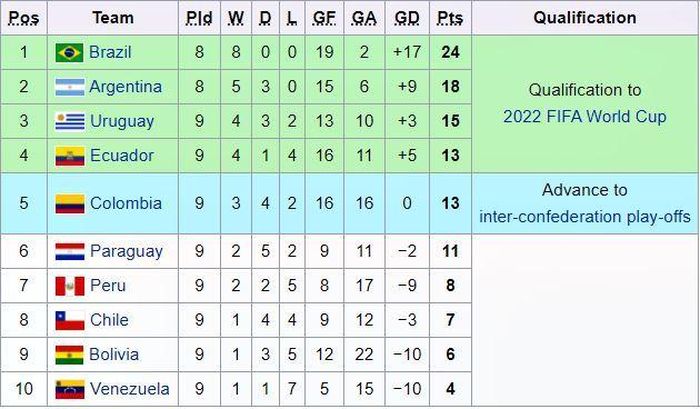Screen dimensions: 700x409
Task: Click the Pts column header abbreviation
Action: pyautogui.click(x=450, y=18)
